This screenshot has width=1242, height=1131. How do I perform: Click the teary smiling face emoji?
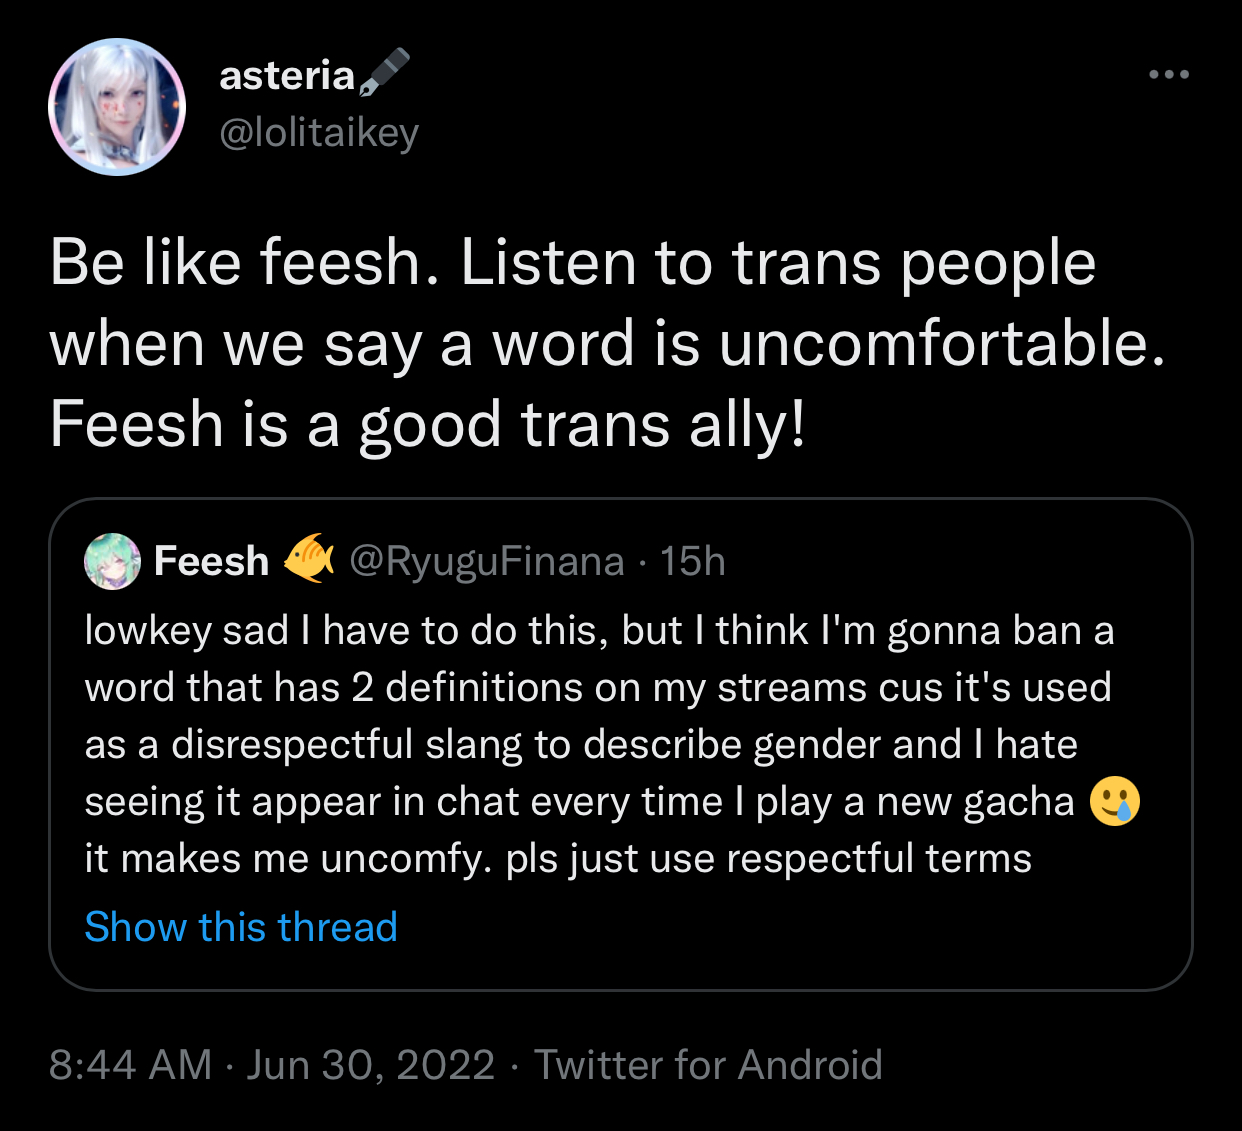[1114, 800]
